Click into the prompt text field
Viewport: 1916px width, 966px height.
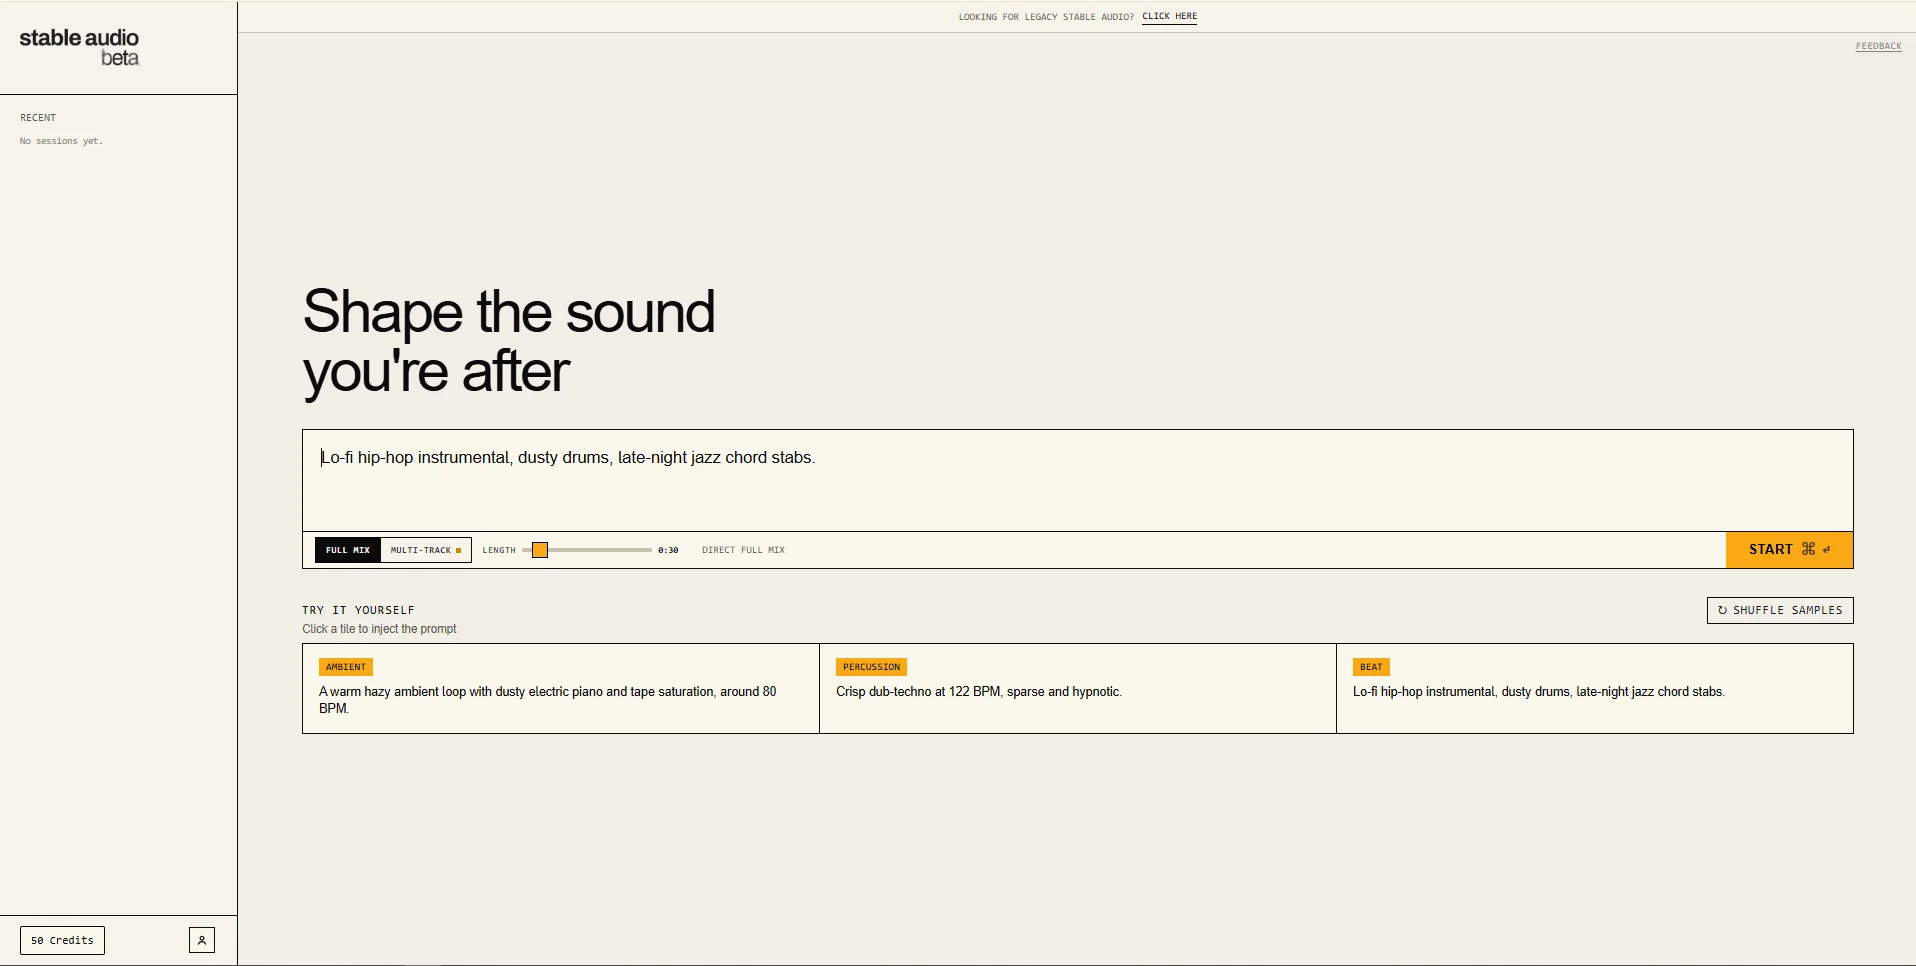(1077, 481)
